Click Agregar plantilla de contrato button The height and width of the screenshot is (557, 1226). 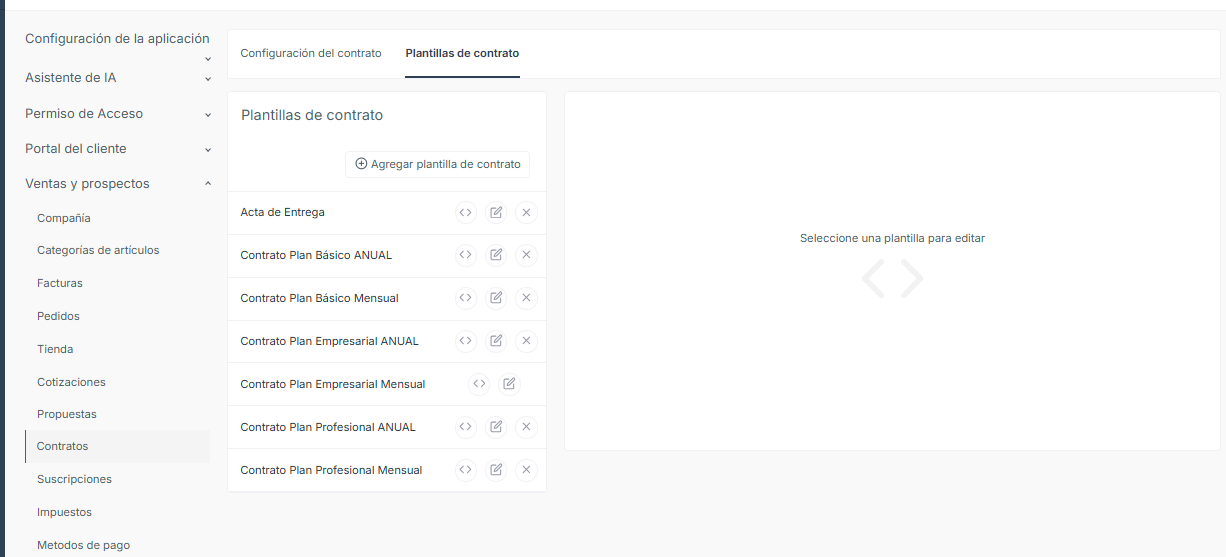[x=438, y=164]
